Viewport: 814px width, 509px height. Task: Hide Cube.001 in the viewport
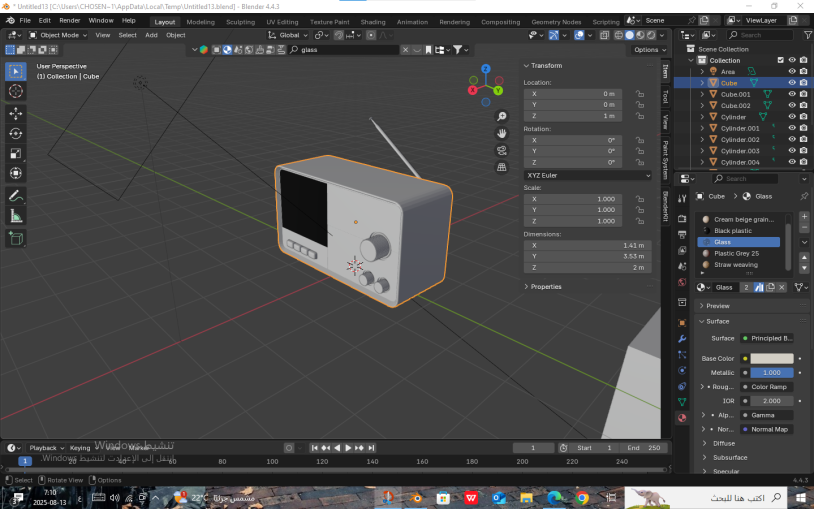[792, 94]
